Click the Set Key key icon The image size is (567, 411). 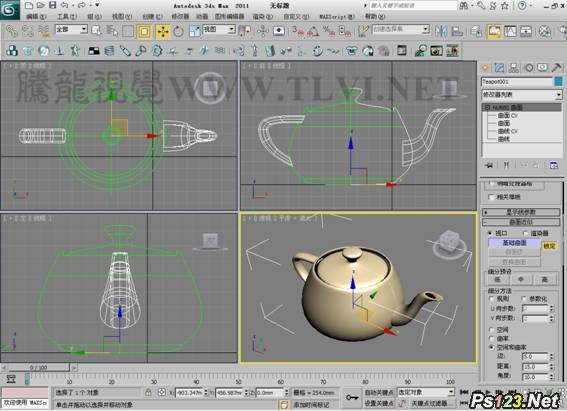point(352,397)
